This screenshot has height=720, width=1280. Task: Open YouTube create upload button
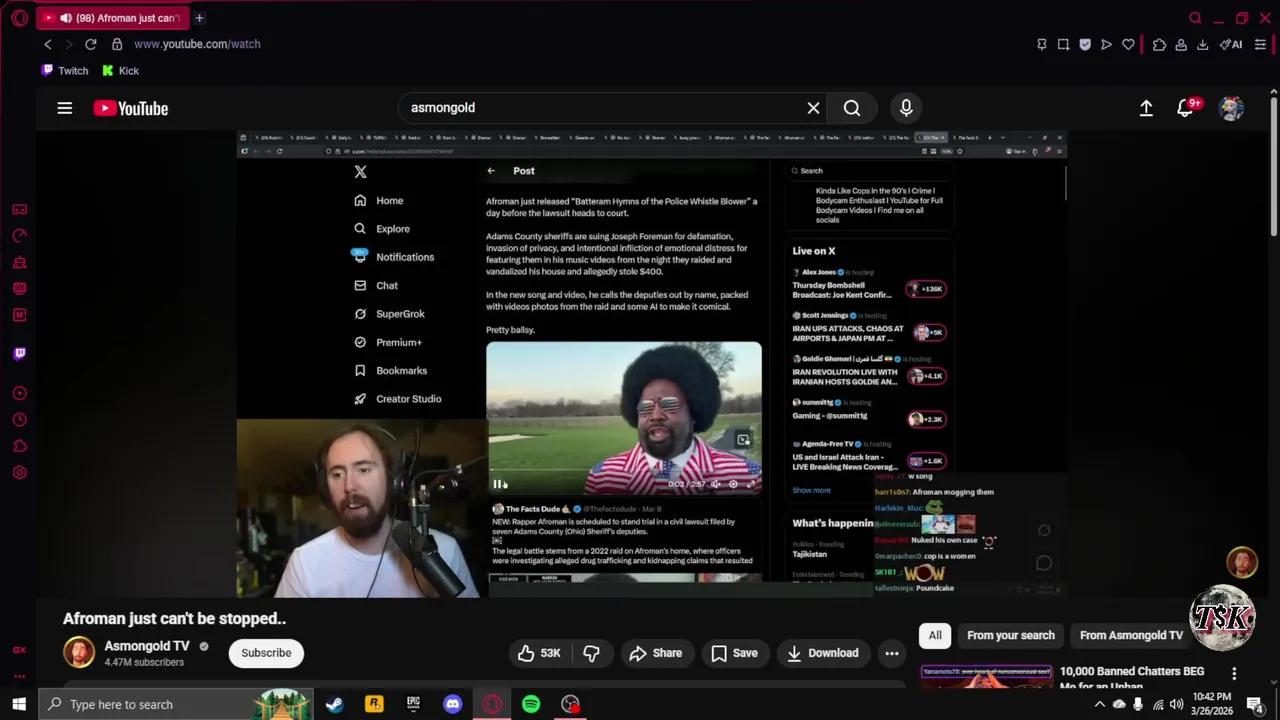point(1146,108)
